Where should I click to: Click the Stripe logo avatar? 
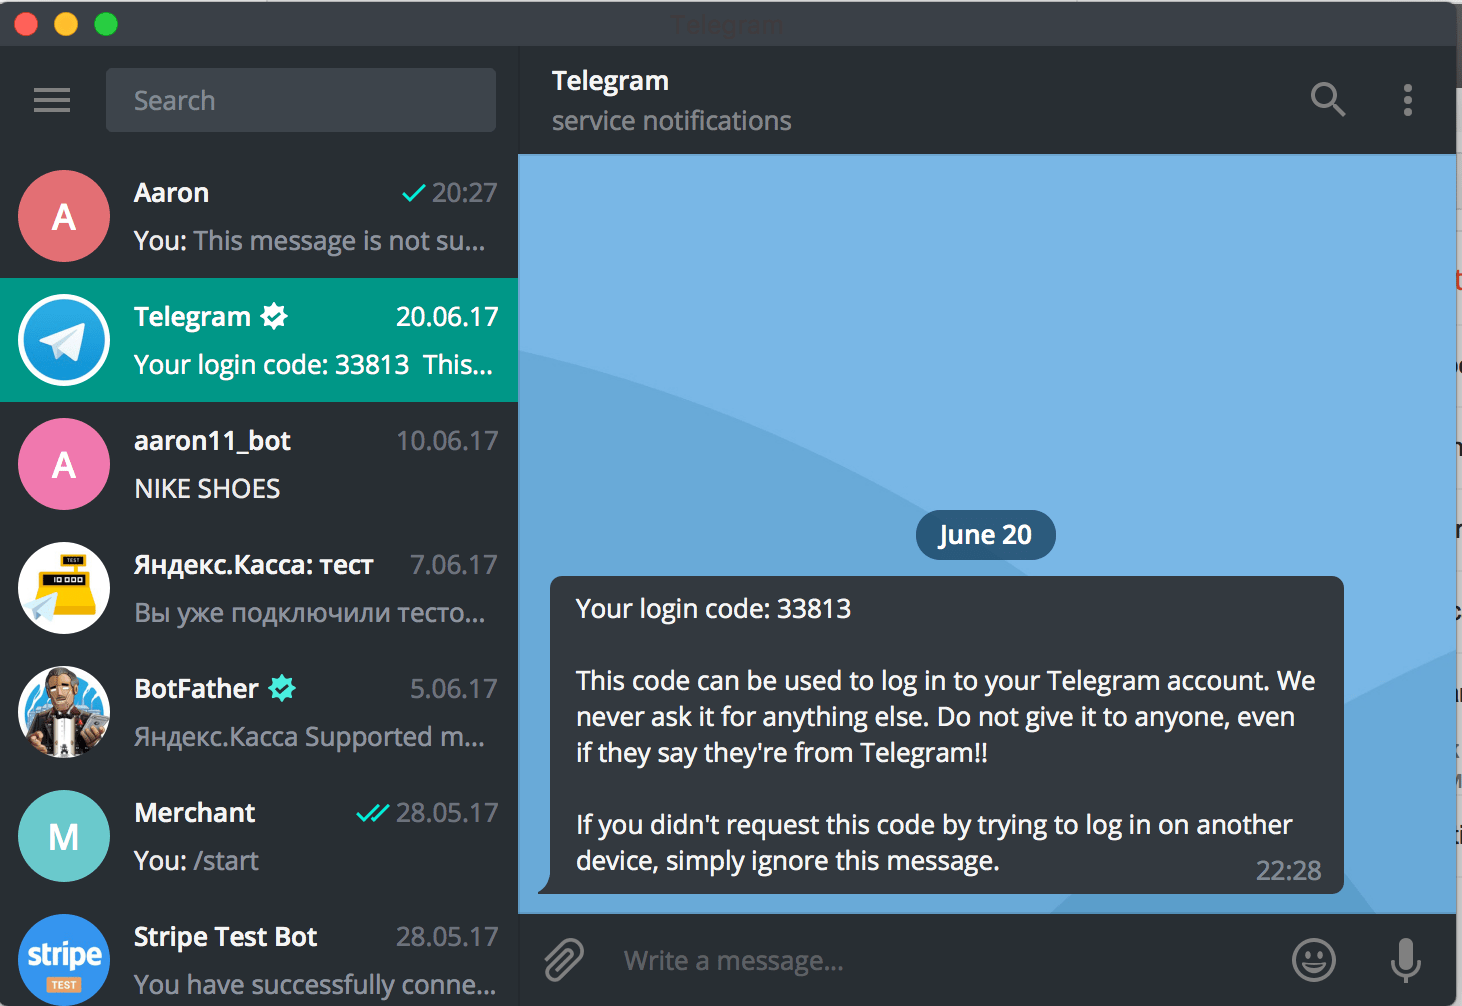click(64, 960)
